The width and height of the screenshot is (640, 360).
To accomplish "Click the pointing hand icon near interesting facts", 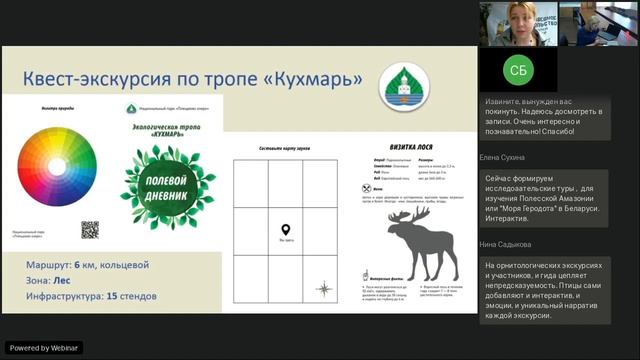I will [x=365, y=275].
